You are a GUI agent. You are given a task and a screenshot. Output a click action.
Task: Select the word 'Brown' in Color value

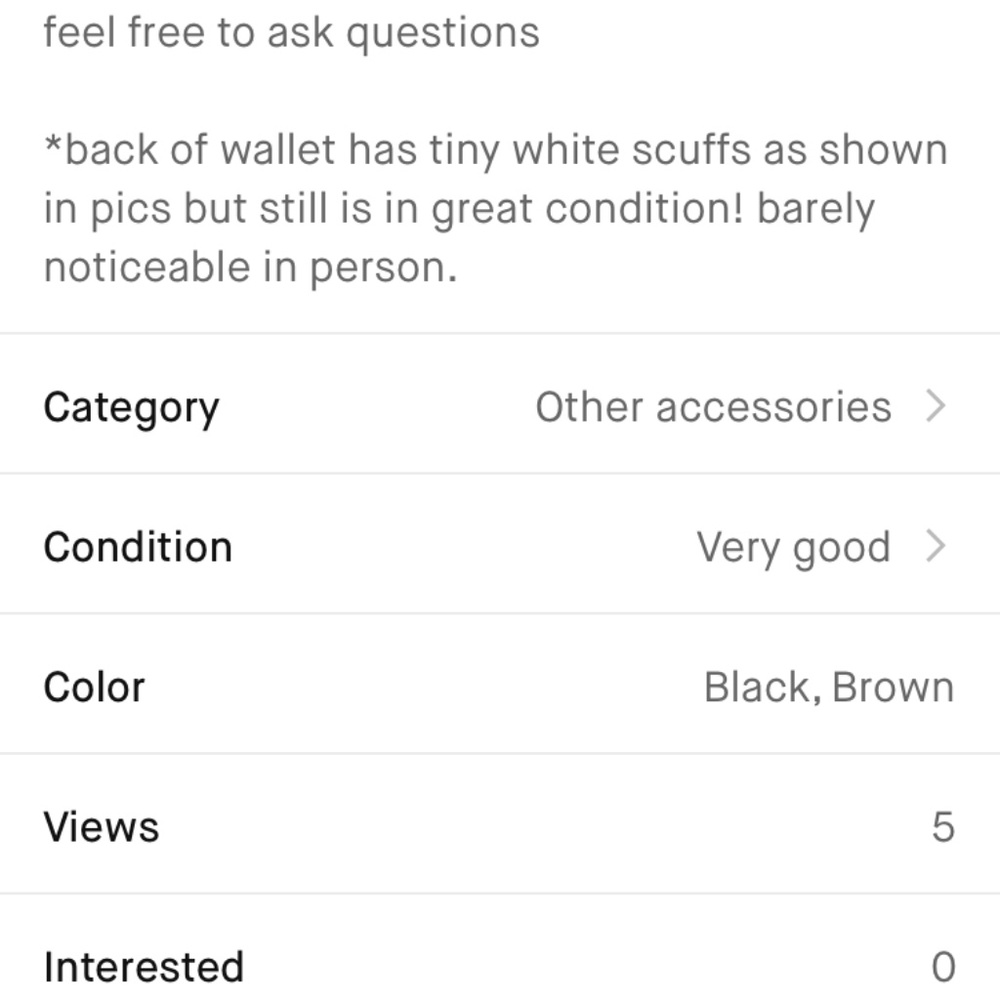[893, 687]
